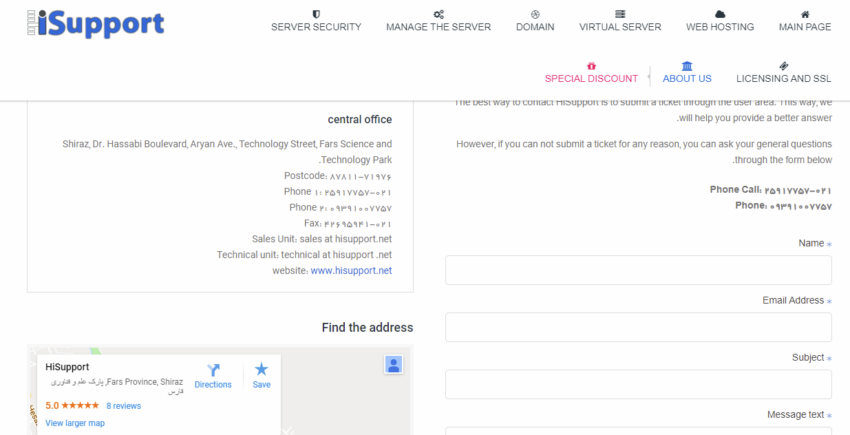This screenshot has height=435, width=850.
Task: Click the cloud icon above Web Hosting
Action: [720, 14]
